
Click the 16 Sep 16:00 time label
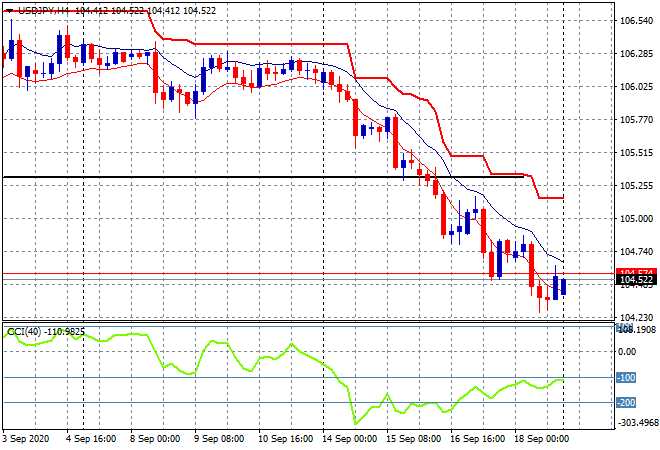tap(478, 439)
